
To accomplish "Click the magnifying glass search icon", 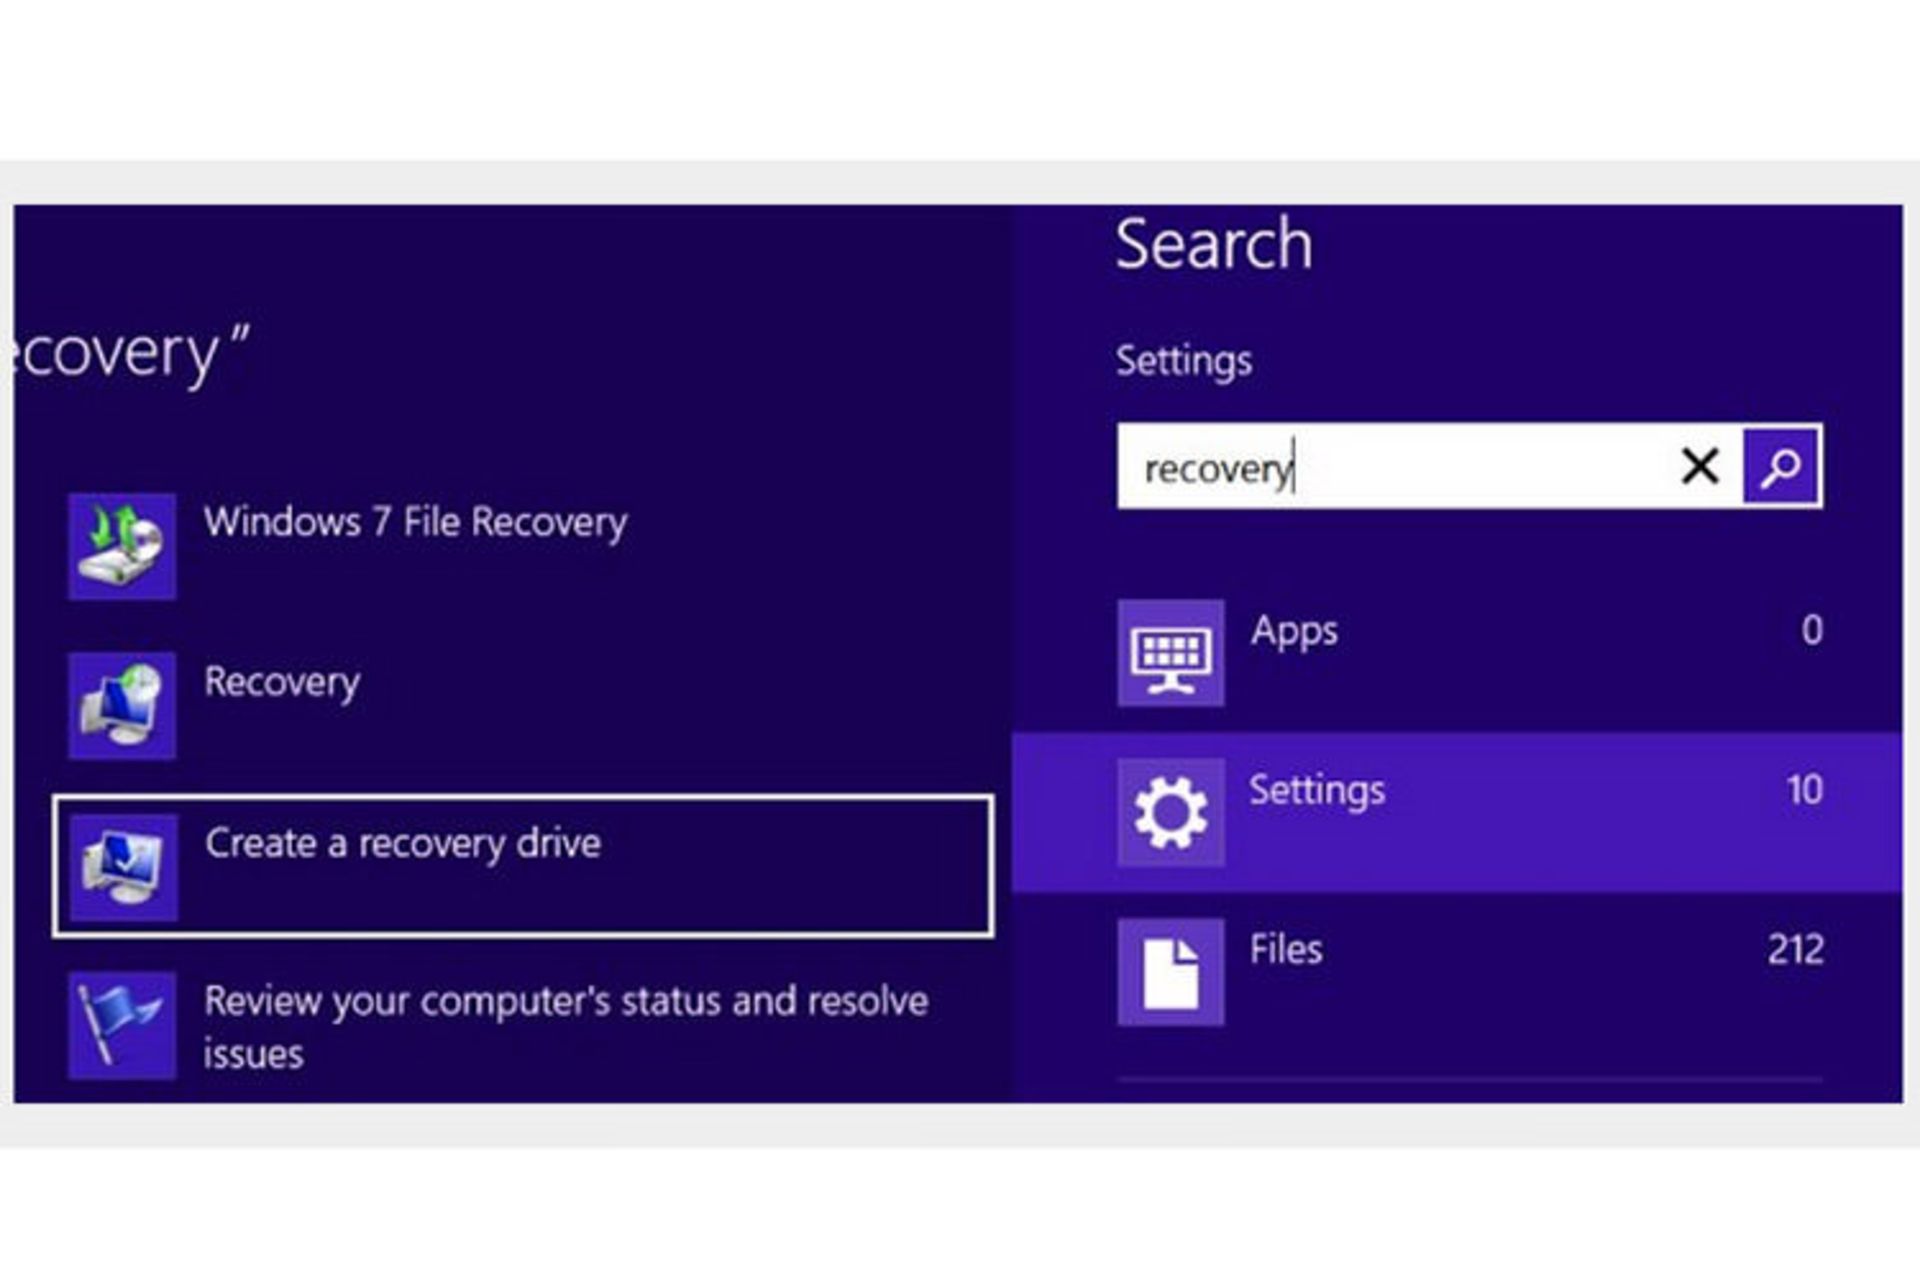I will pos(1779,467).
